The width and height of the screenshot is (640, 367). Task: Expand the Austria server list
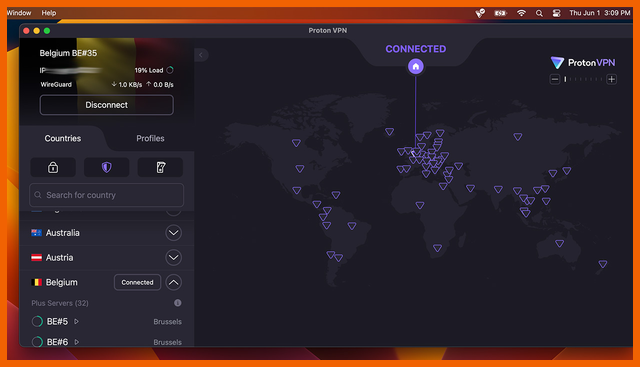point(173,258)
